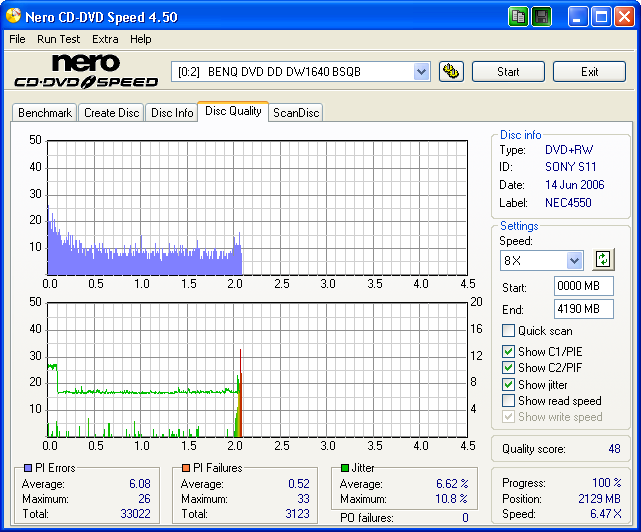The image size is (641, 532).
Task: Expand the BENQ DVD drive selection dropdown
Action: [421, 71]
